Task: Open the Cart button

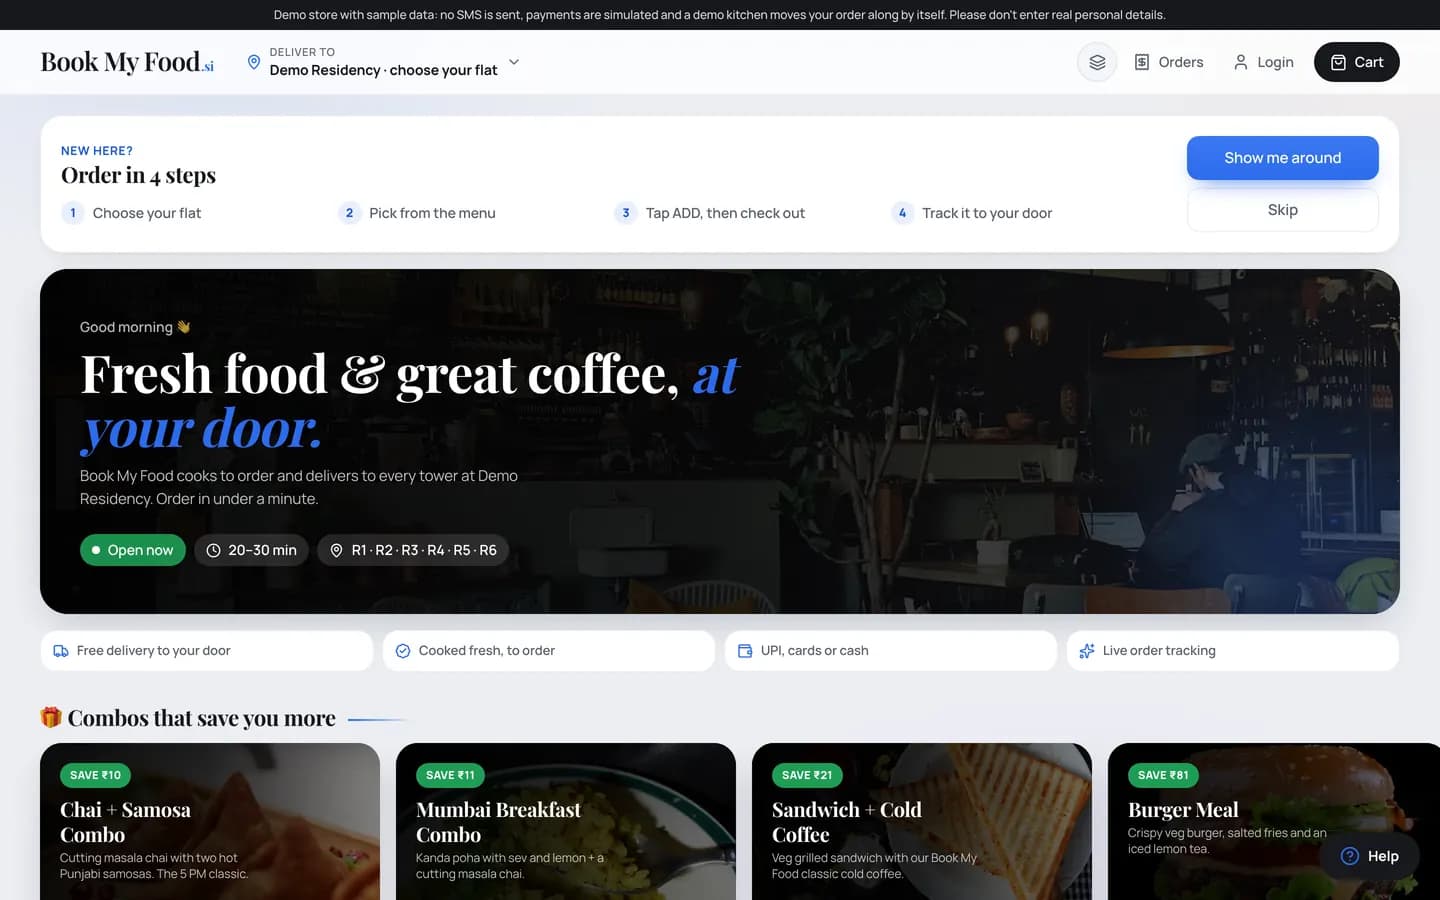Action: click(x=1356, y=62)
